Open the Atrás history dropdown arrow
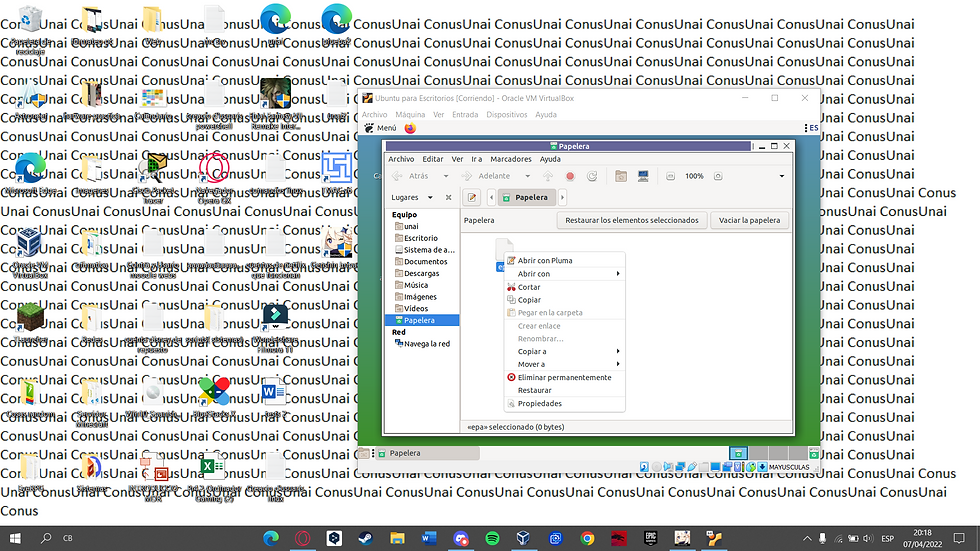The width and height of the screenshot is (980, 551). (446, 176)
